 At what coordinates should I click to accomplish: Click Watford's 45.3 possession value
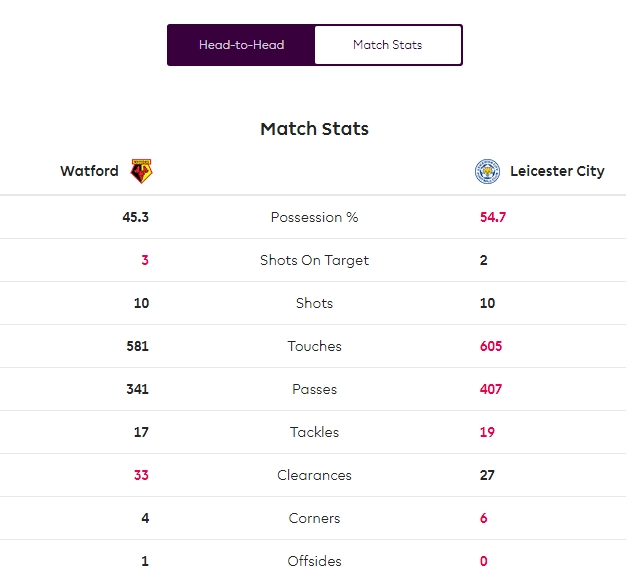pyautogui.click(x=136, y=217)
